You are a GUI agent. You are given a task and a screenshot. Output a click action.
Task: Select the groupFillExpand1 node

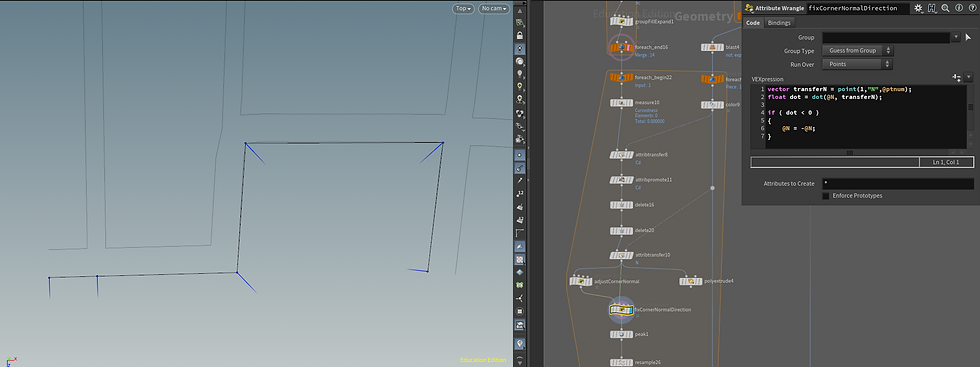click(x=621, y=21)
